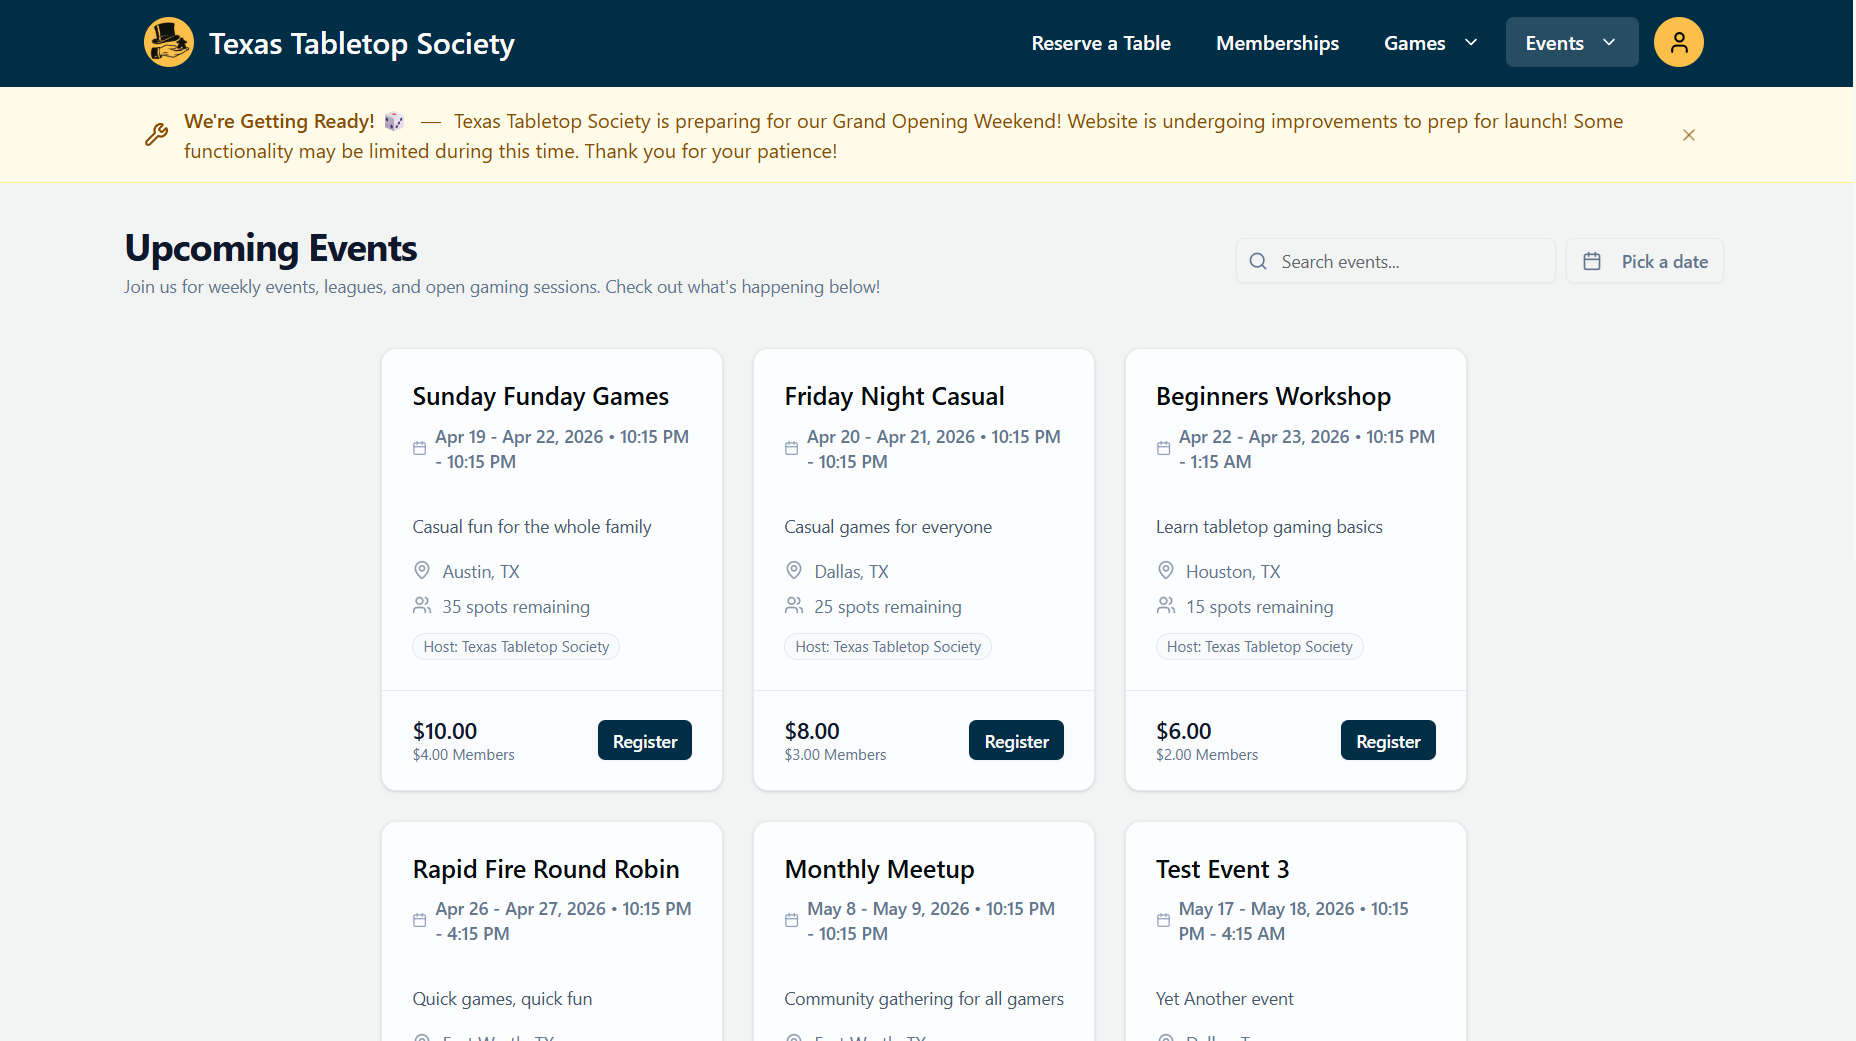The width and height of the screenshot is (1856, 1041).
Task: Click 'Yet Another event' description
Action: (1224, 999)
